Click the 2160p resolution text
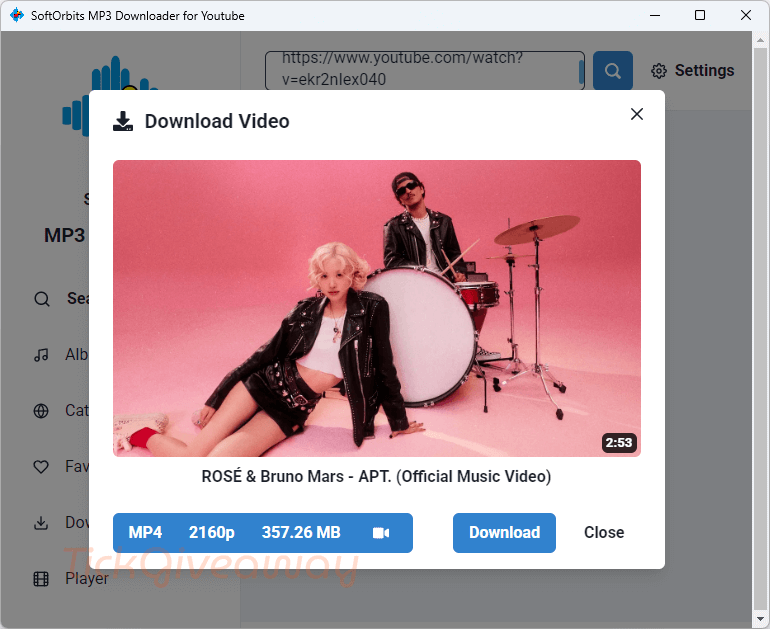Image resolution: width=770 pixels, height=629 pixels. pyautogui.click(x=212, y=532)
